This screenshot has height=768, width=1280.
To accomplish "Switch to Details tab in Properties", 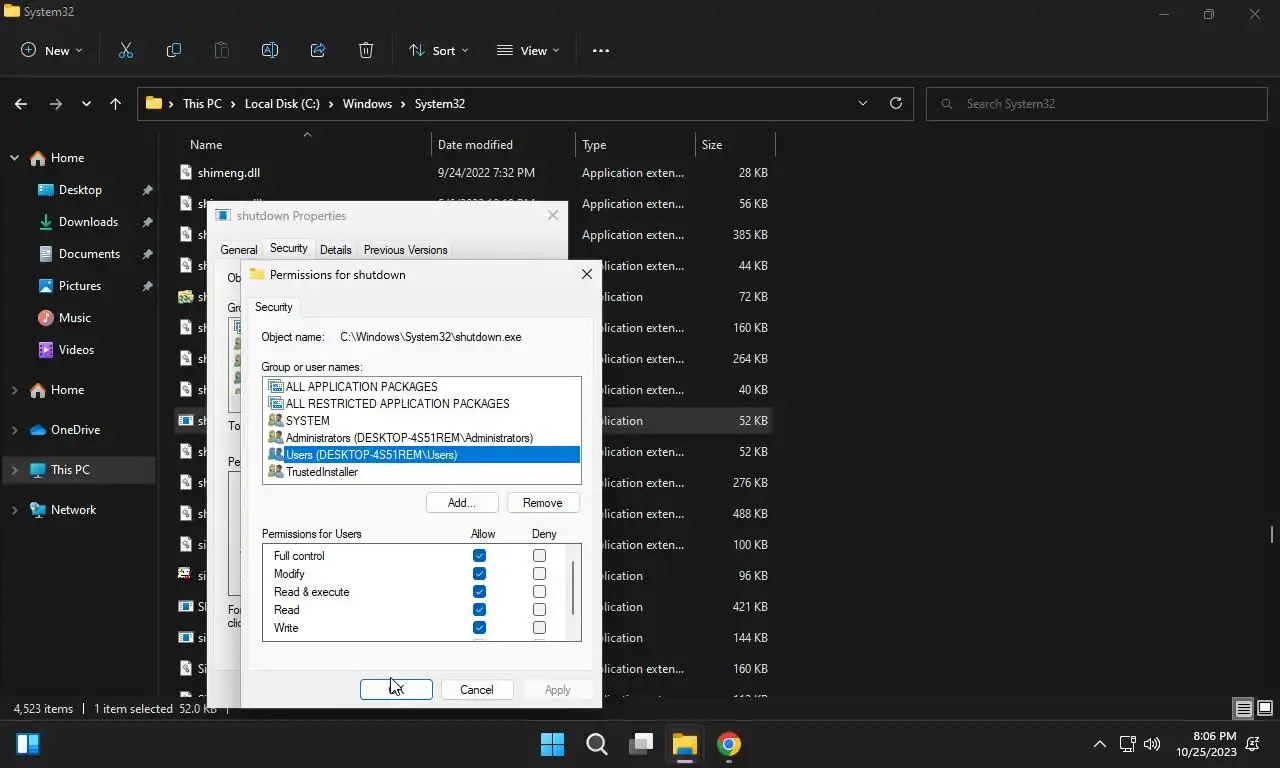I will [x=336, y=250].
